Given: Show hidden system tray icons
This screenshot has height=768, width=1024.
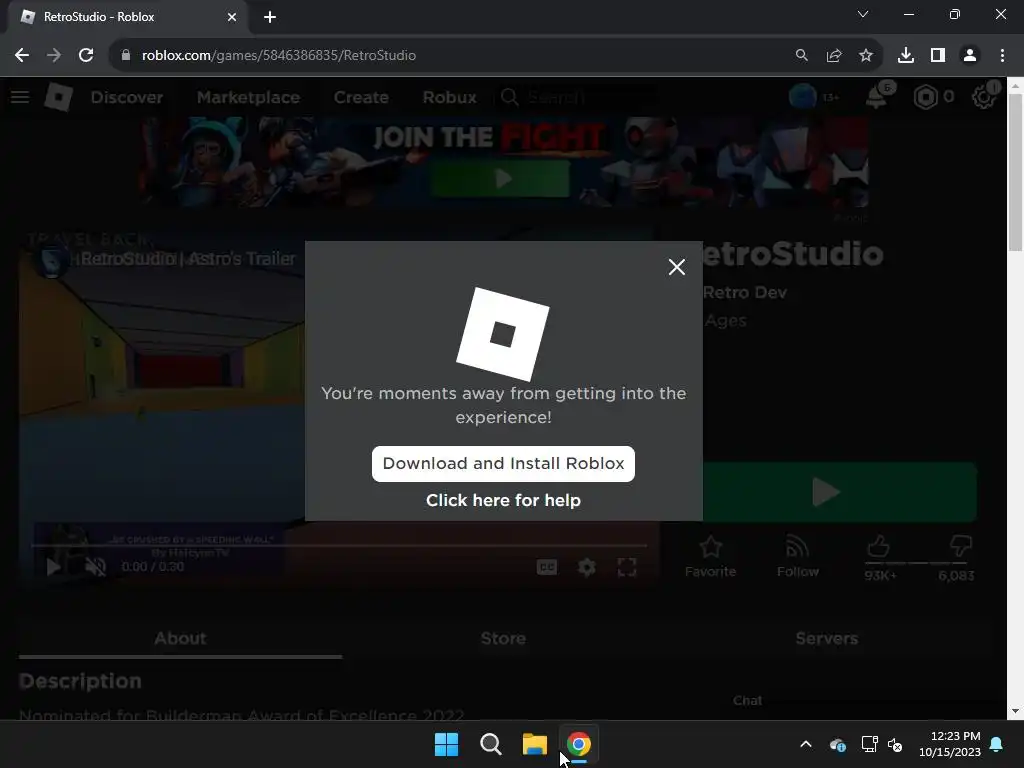Looking at the screenshot, I should tap(806, 744).
